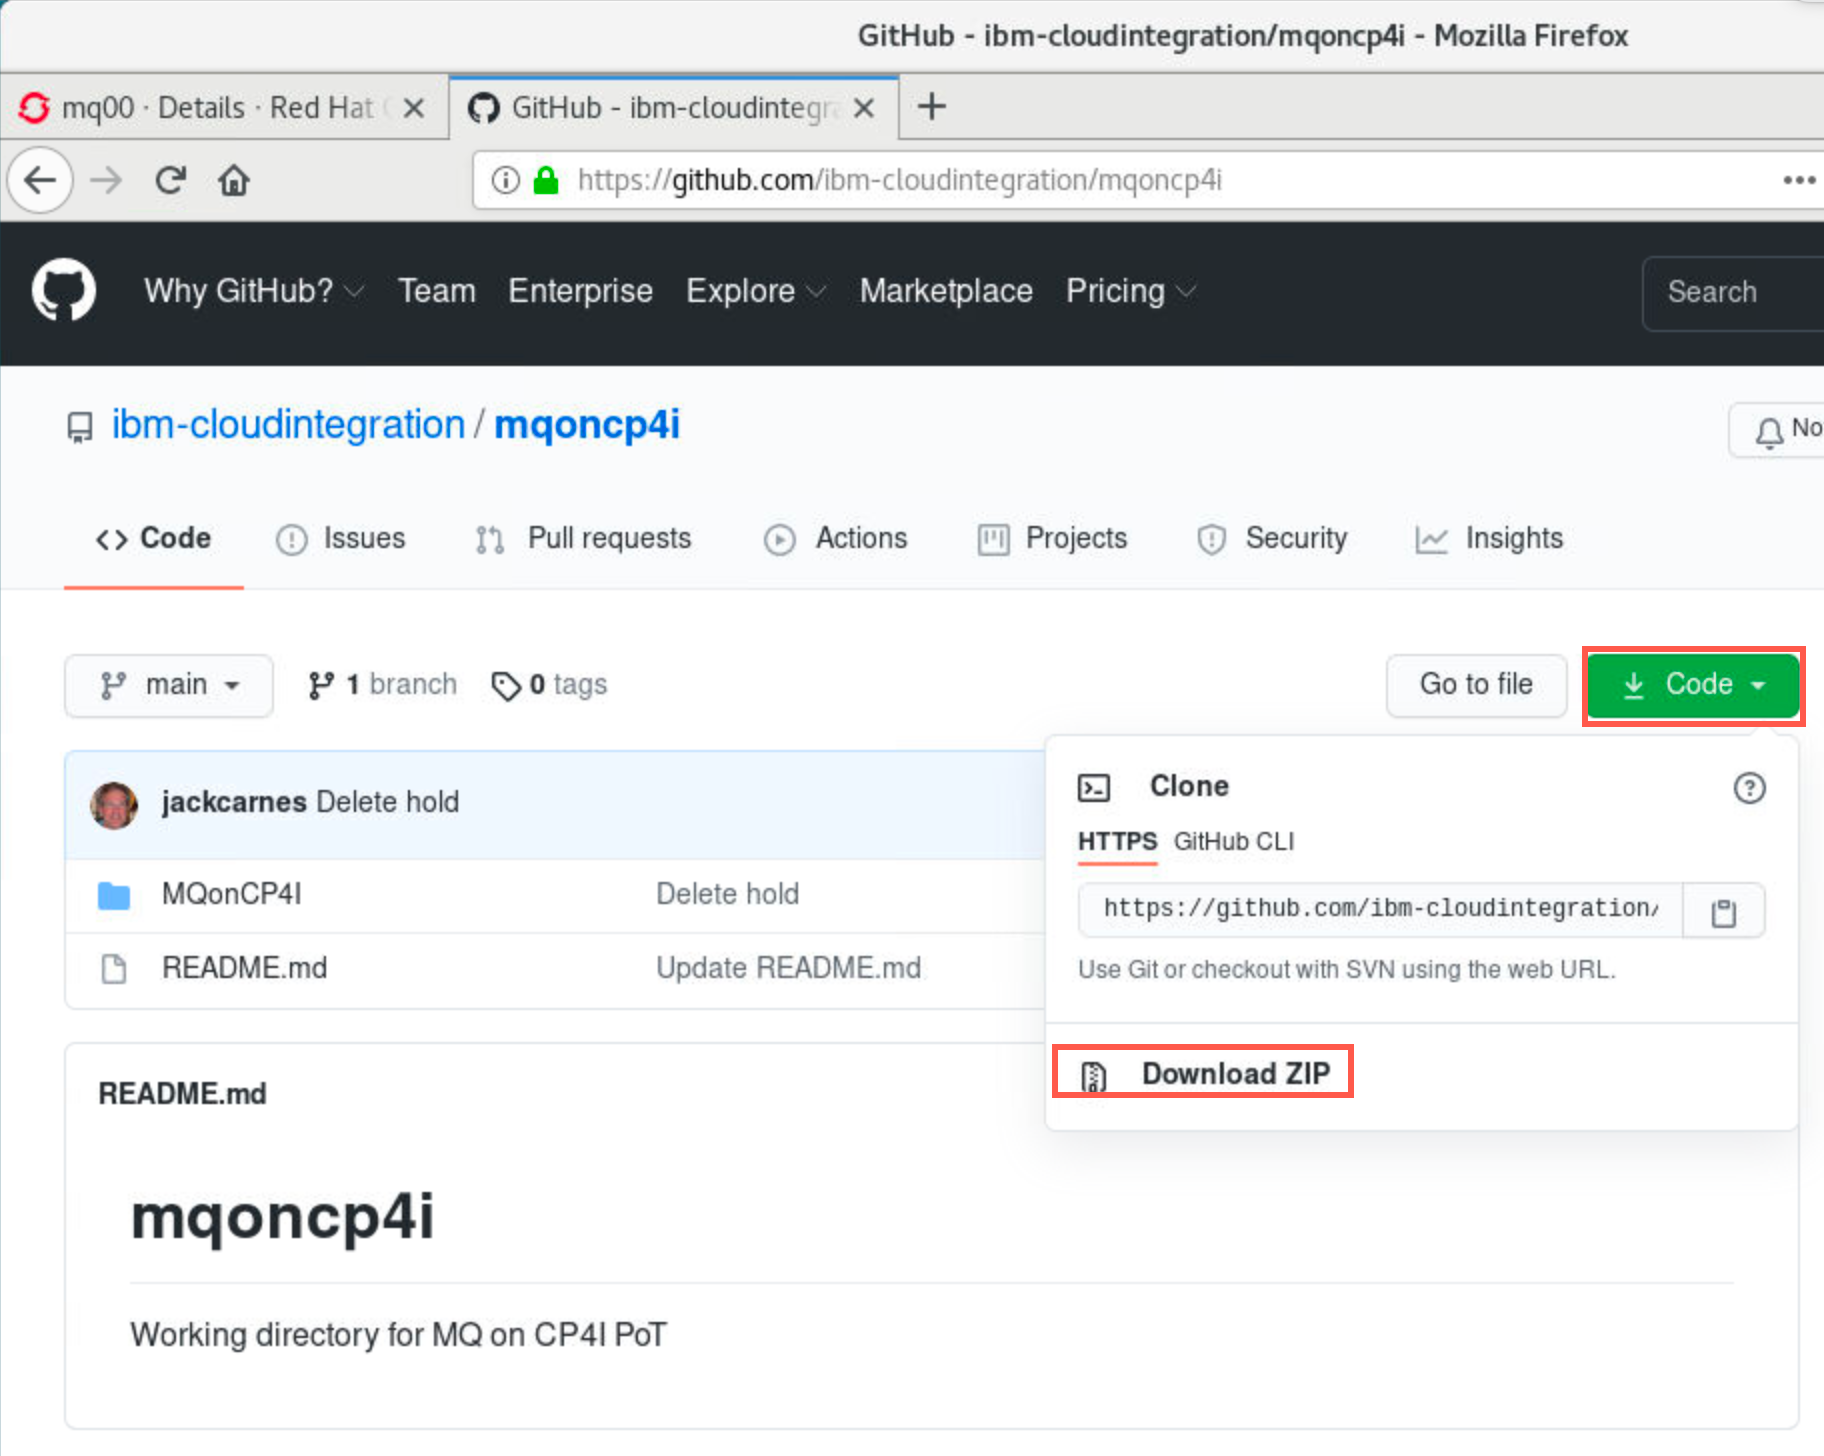
Task: Expand the Why GitHub? menu
Action: click(x=254, y=291)
